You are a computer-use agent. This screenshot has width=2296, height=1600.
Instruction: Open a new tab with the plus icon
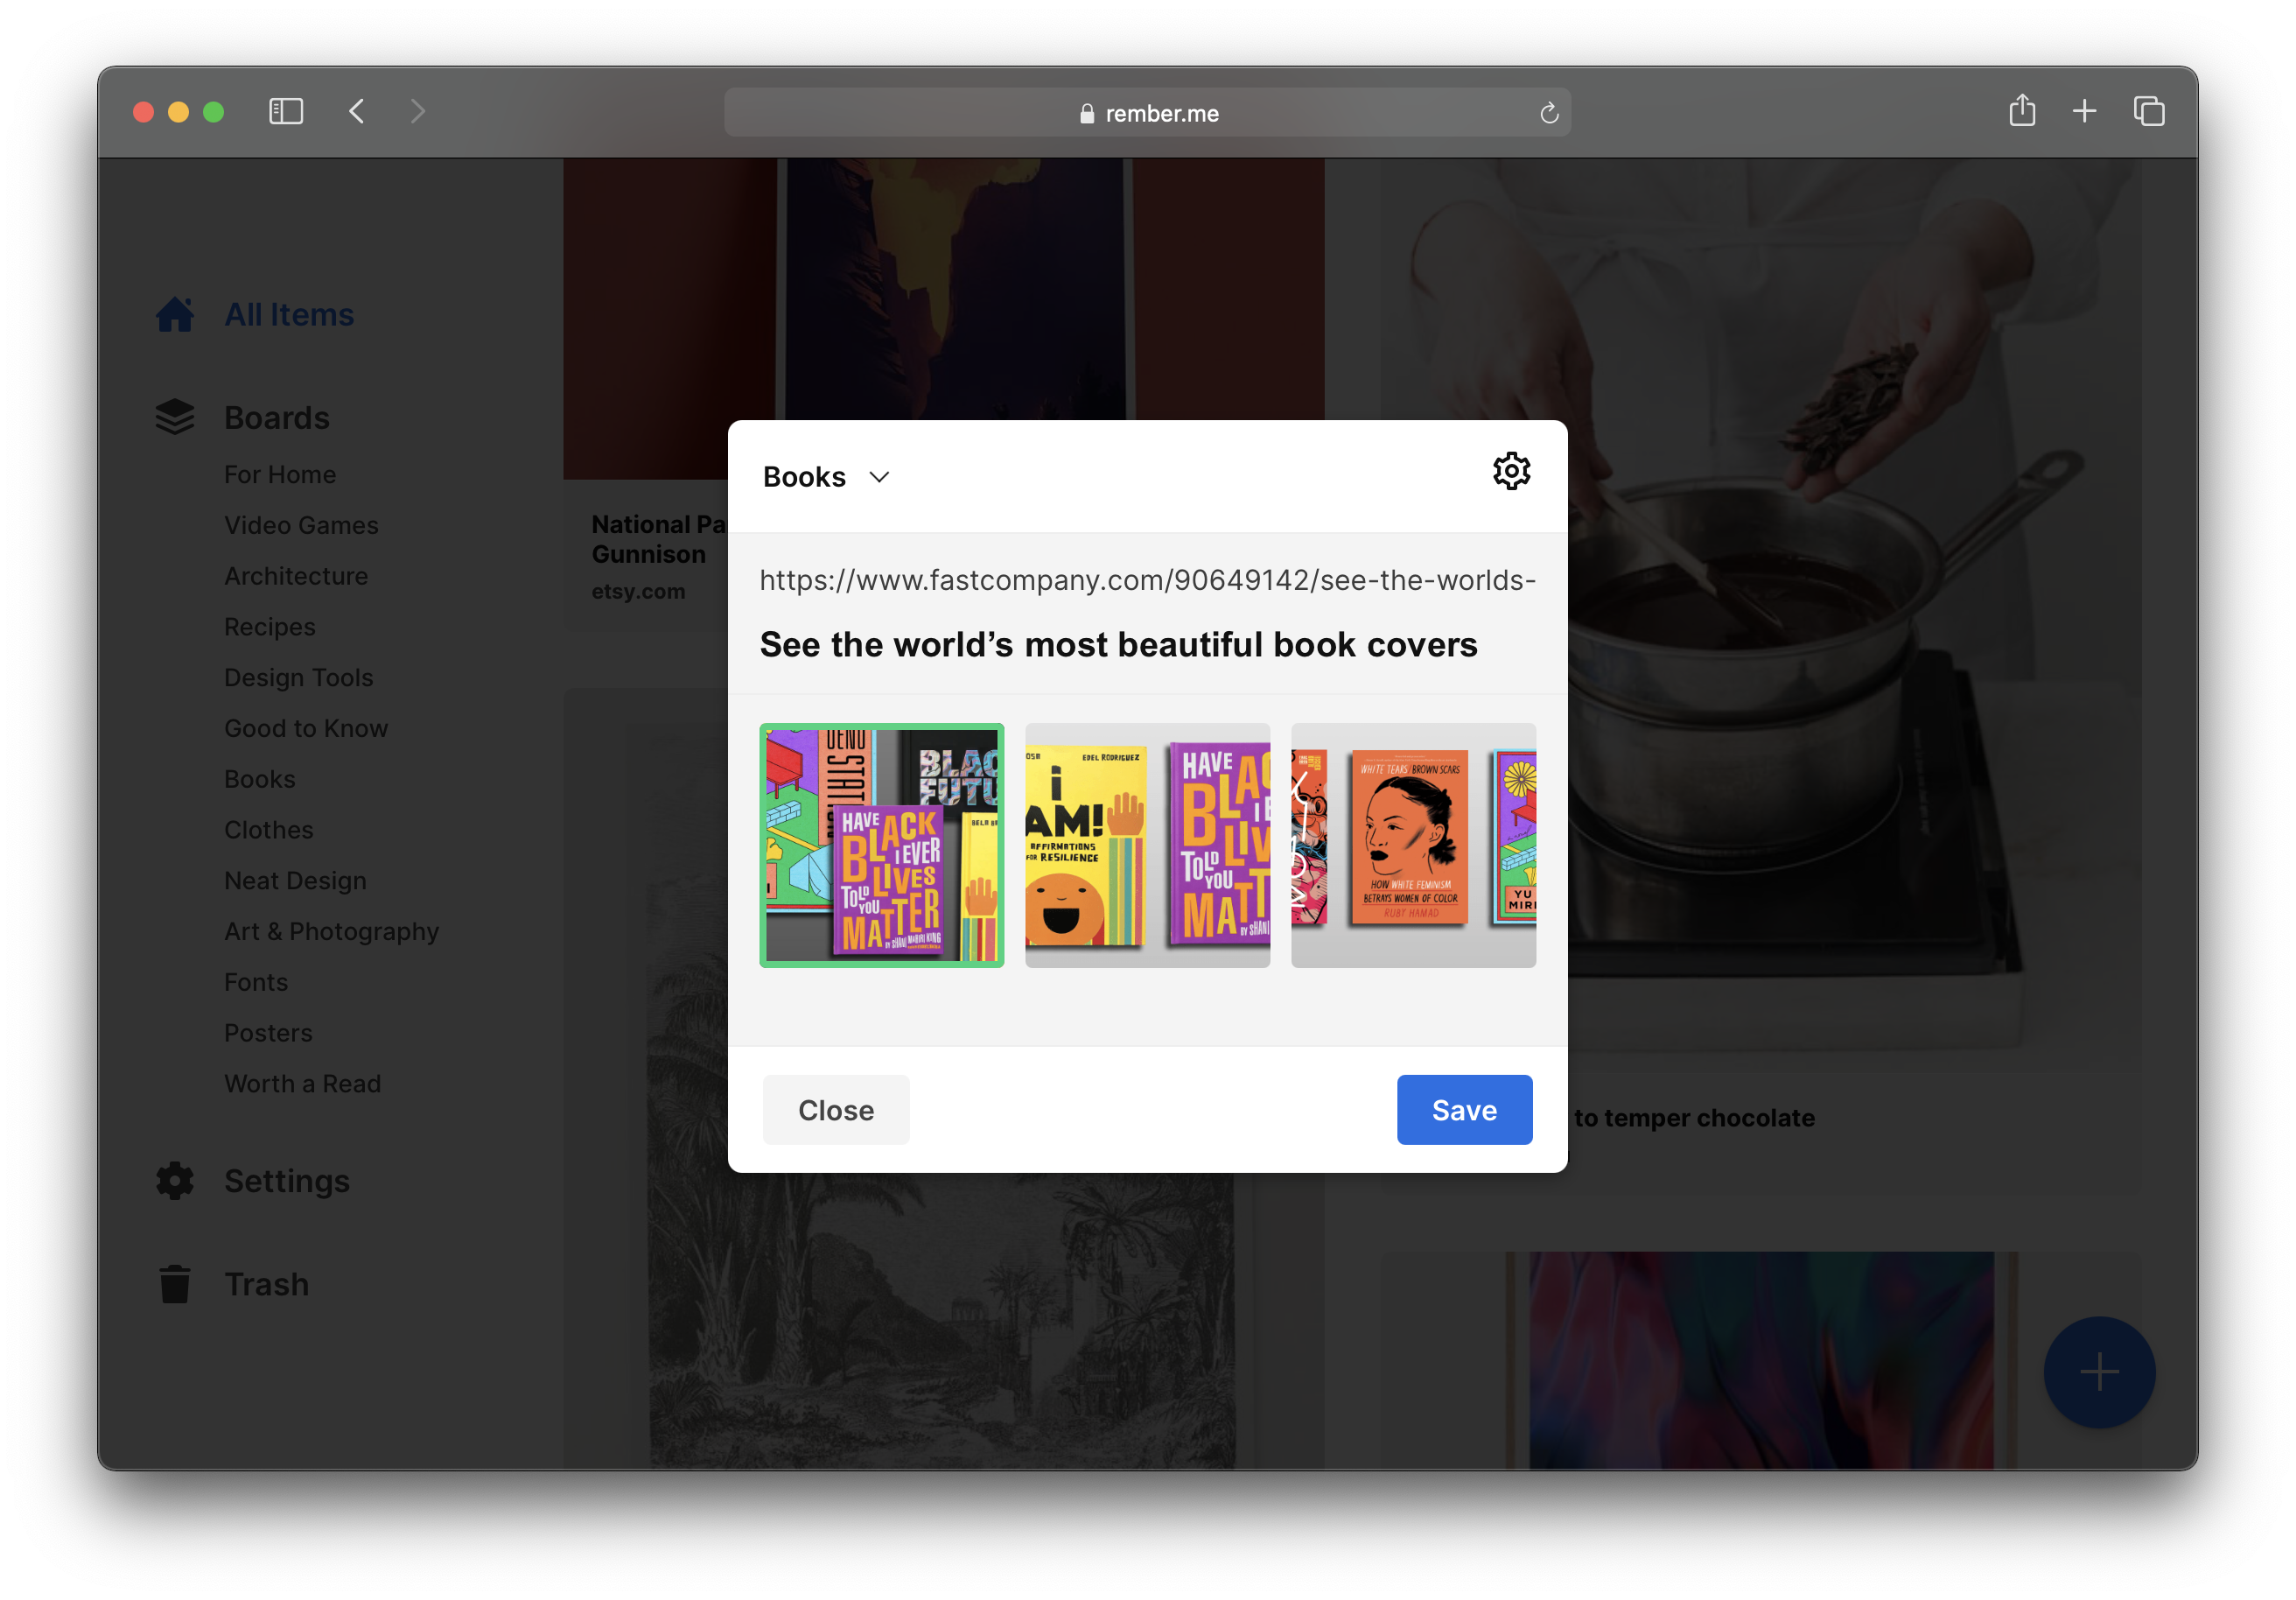[x=2084, y=111]
